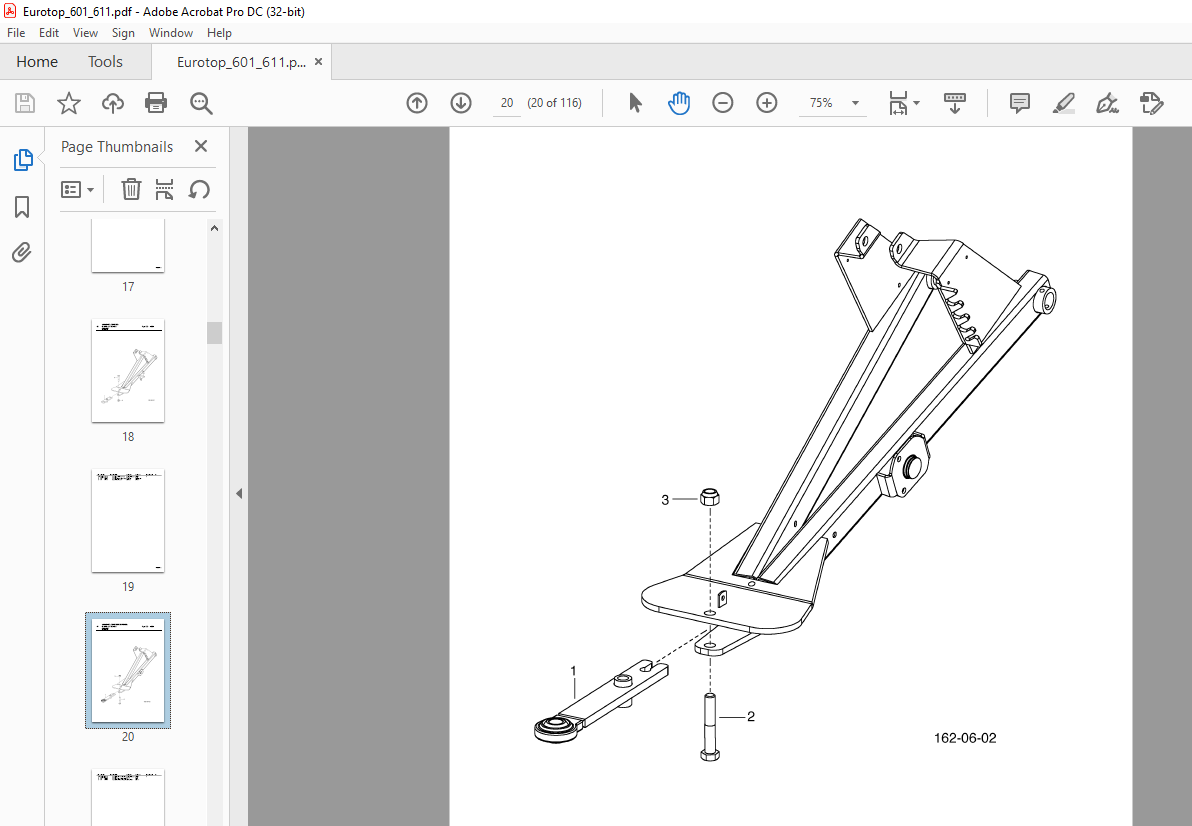Select page 18 thumbnail
The height and width of the screenshot is (826, 1192).
tap(128, 371)
